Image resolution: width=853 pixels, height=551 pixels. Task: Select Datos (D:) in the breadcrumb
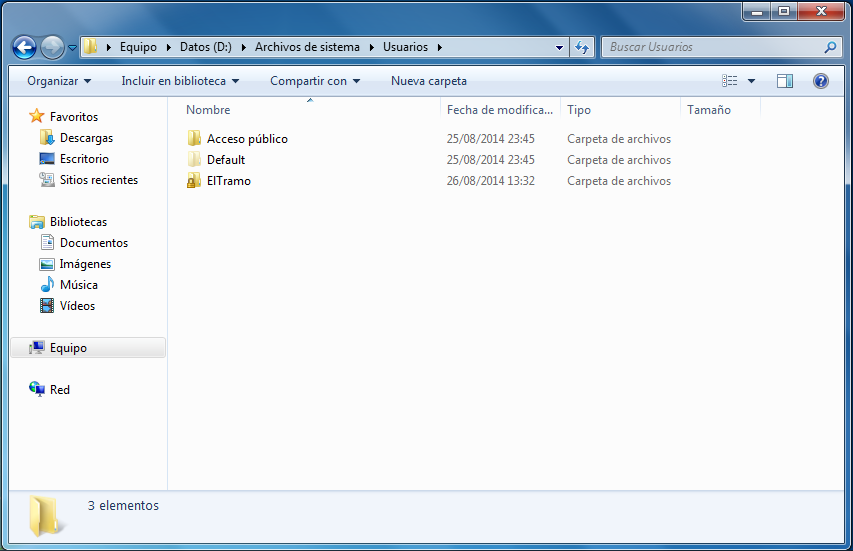[x=206, y=47]
